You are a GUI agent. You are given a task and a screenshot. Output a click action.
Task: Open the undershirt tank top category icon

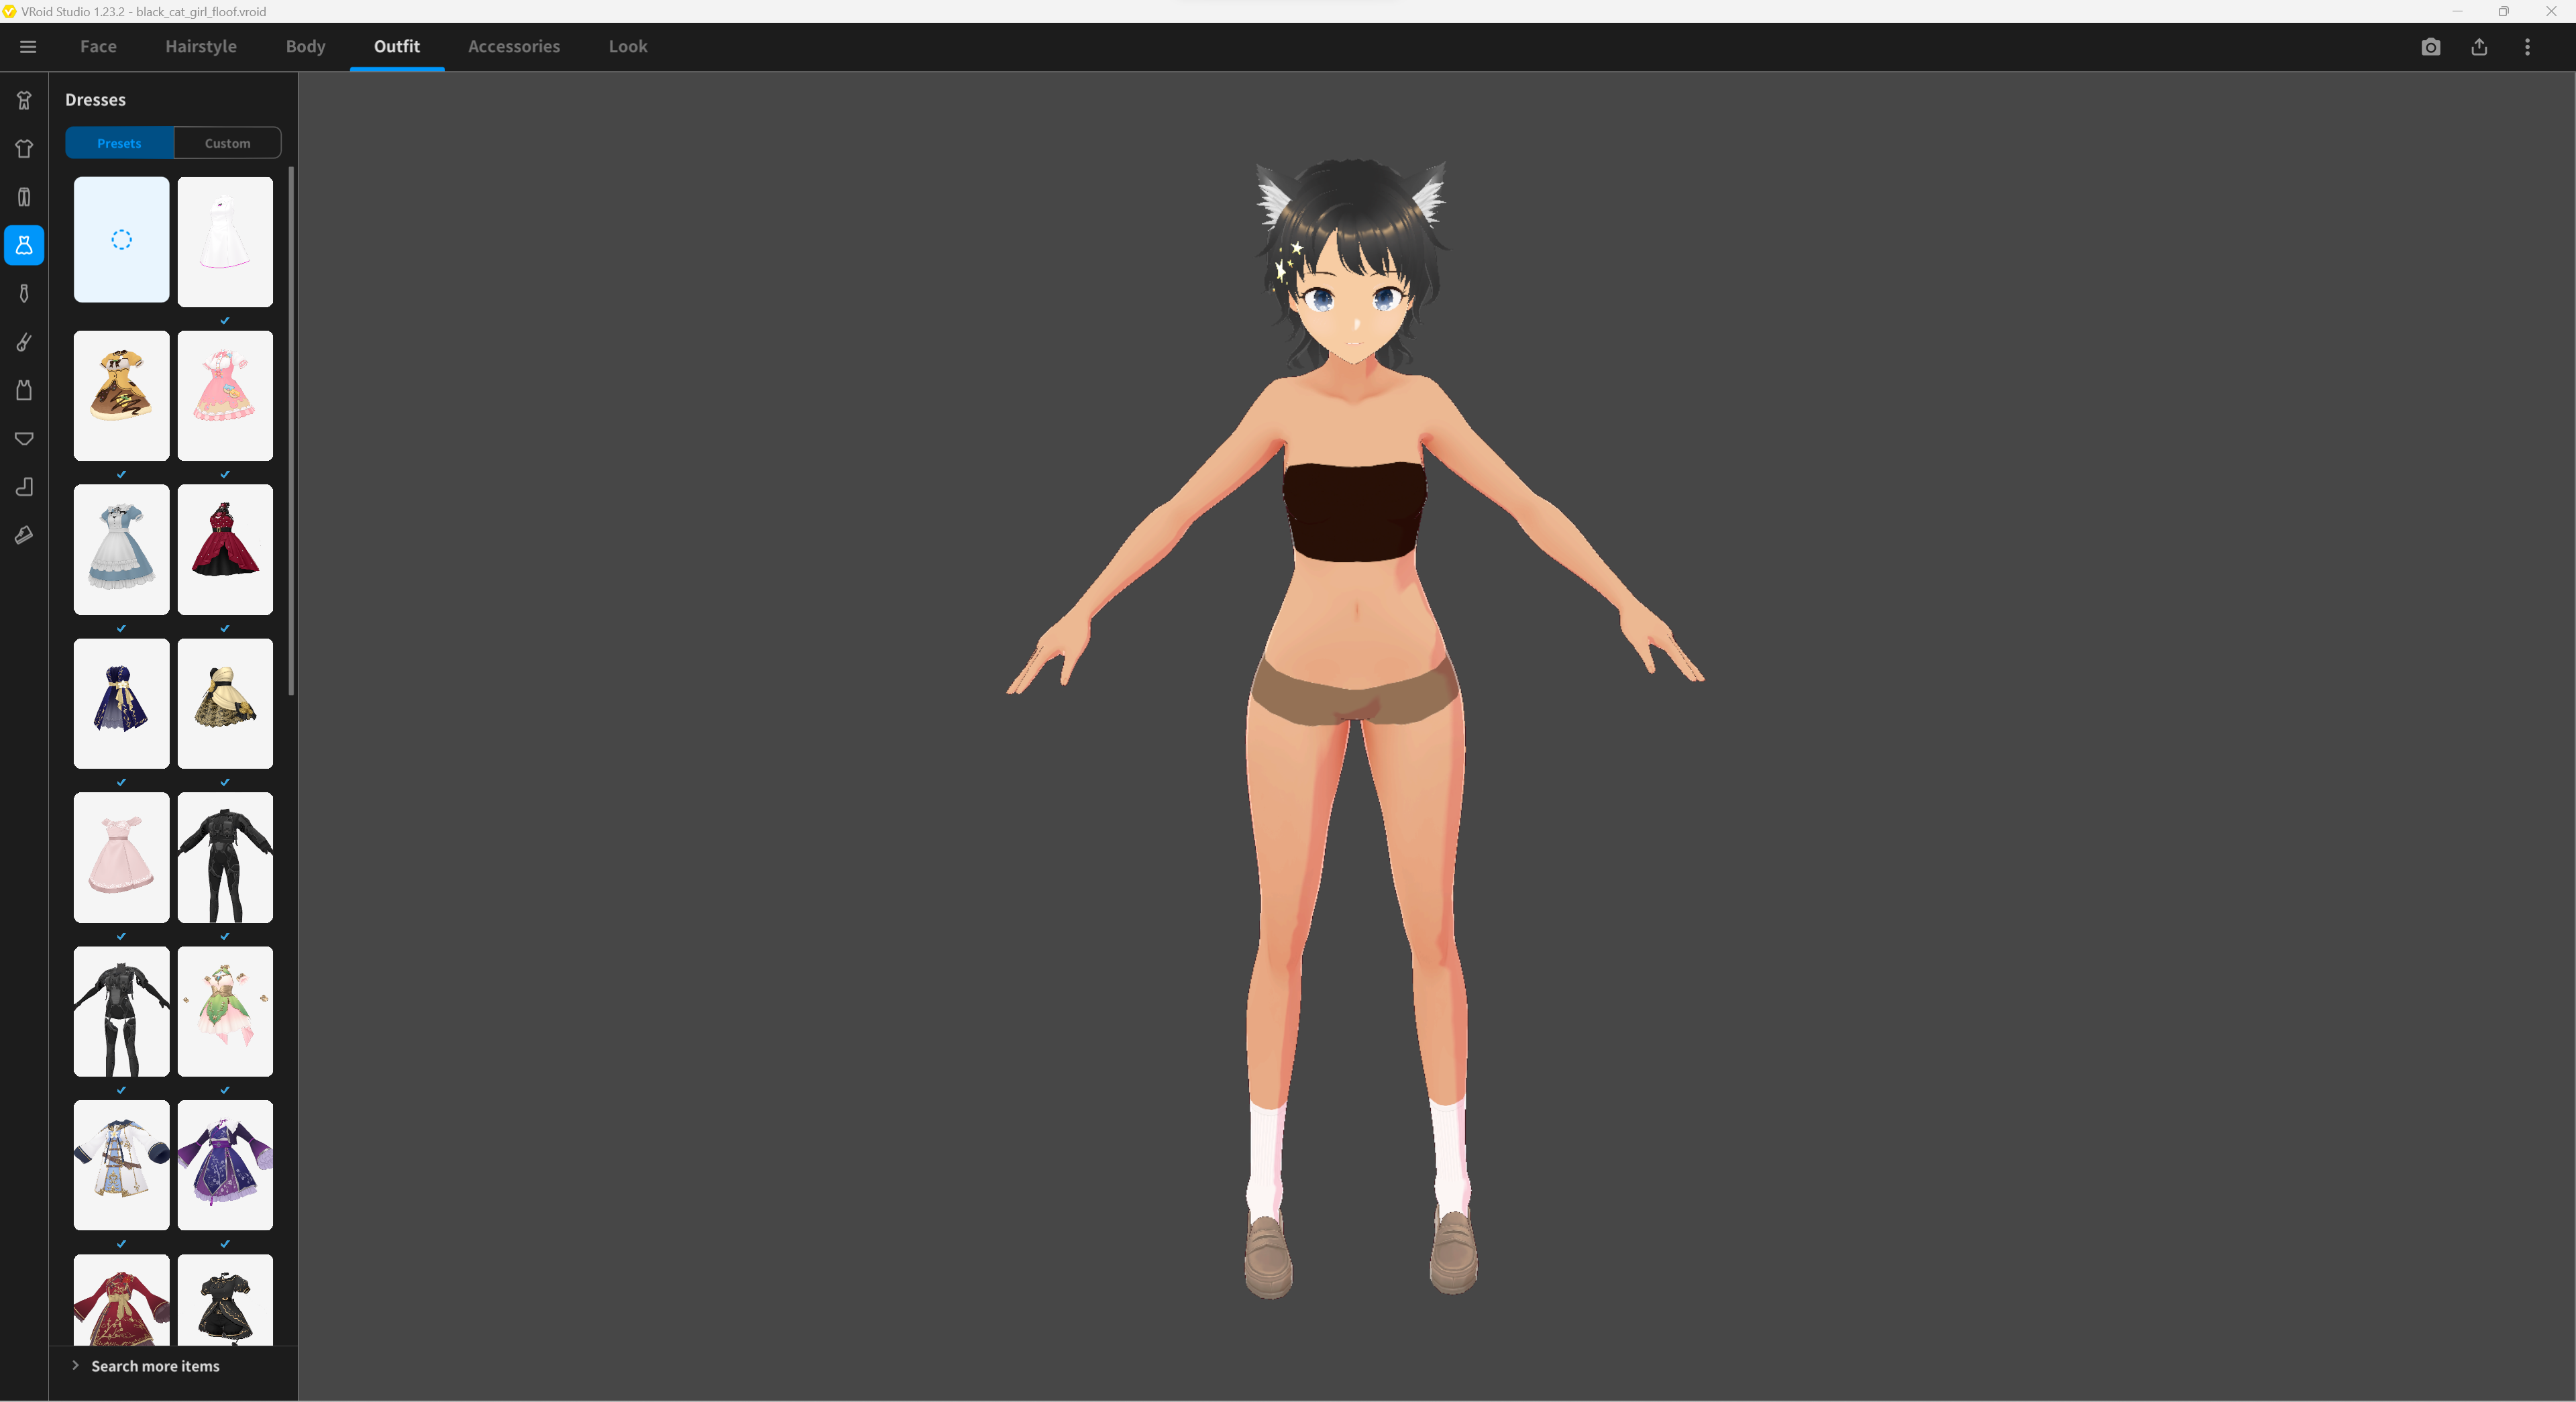click(x=24, y=390)
